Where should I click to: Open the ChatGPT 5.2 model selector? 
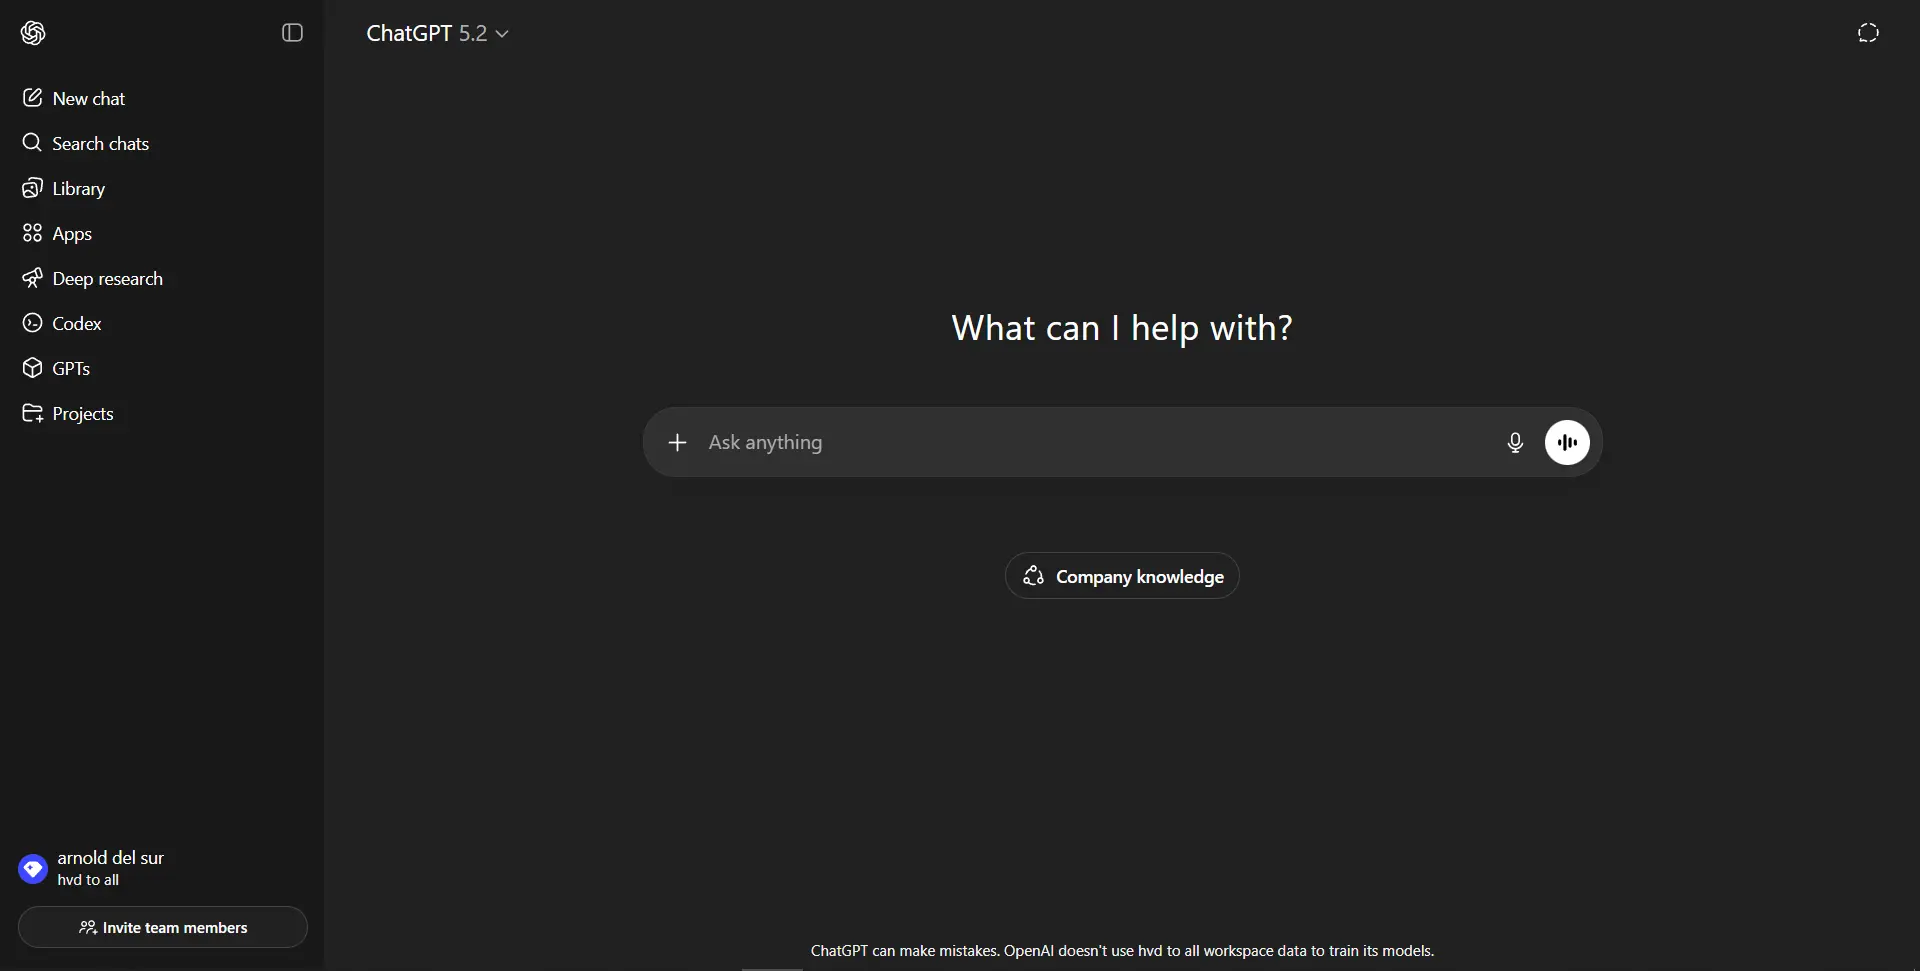(x=437, y=33)
